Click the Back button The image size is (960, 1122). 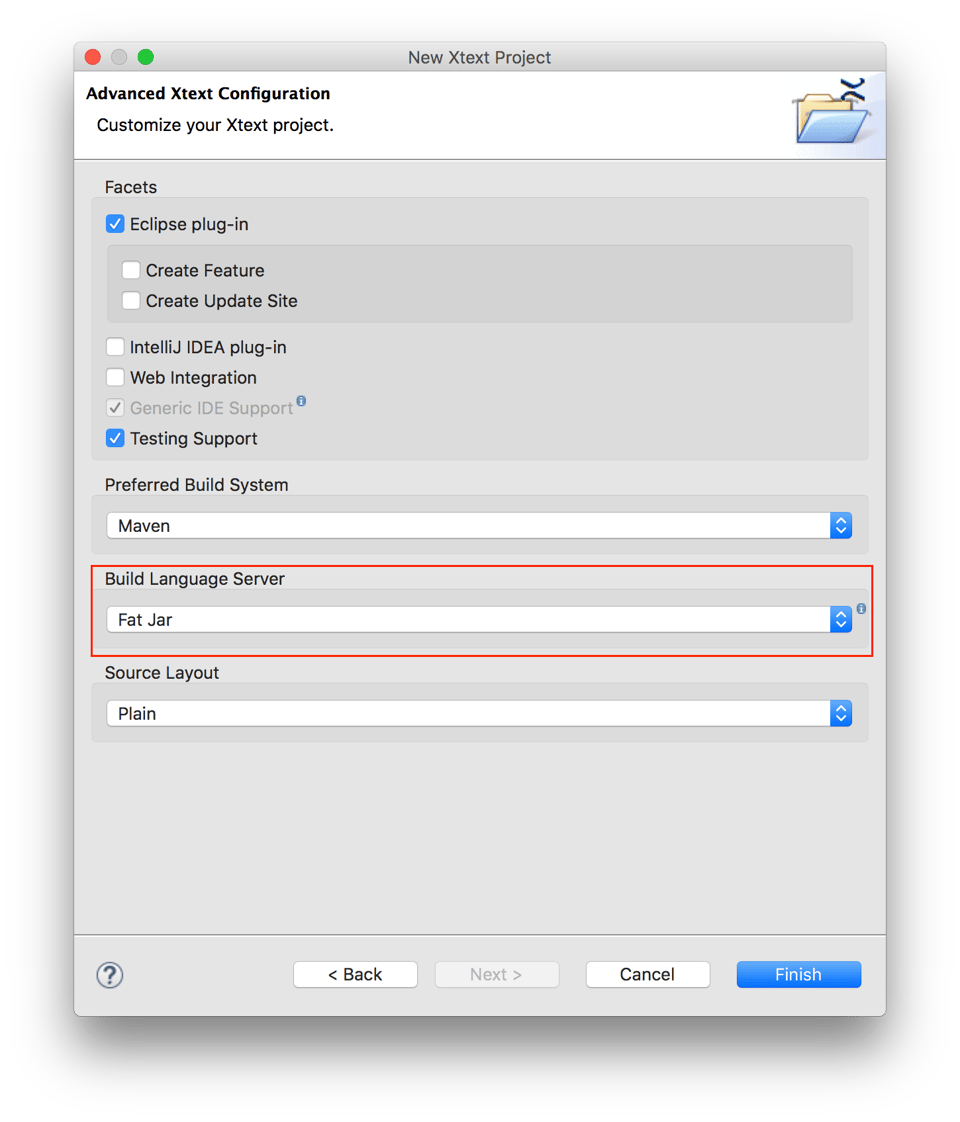pyautogui.click(x=355, y=974)
